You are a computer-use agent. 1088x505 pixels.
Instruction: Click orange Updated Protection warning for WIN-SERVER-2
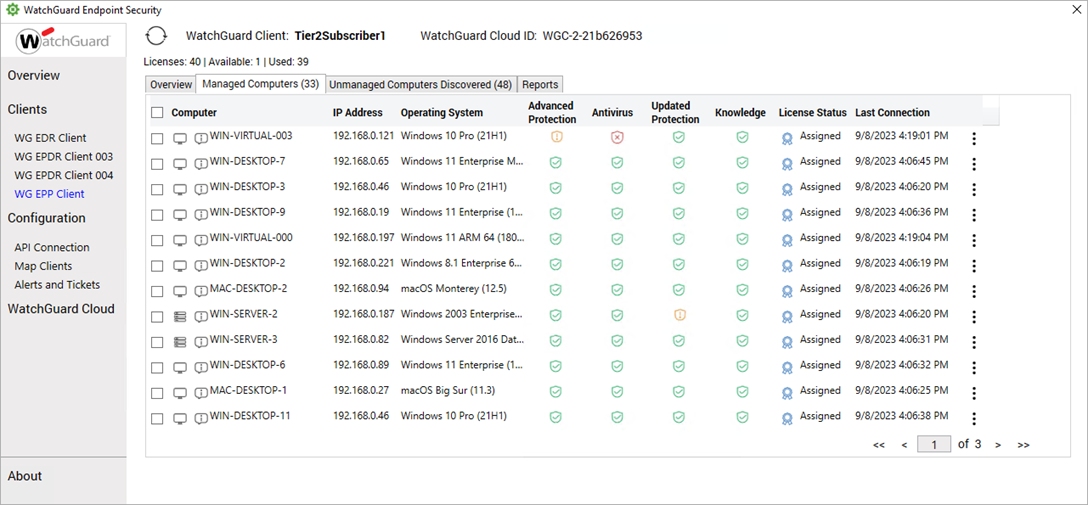[x=679, y=315]
